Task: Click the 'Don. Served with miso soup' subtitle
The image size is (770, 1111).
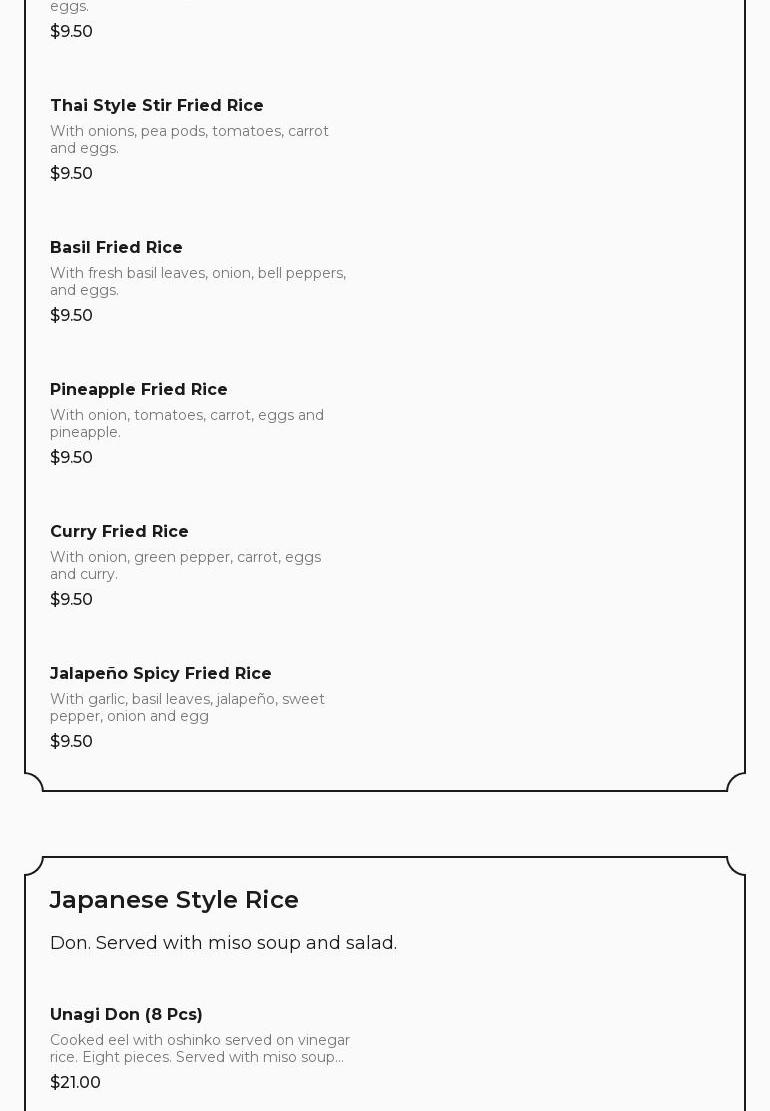Action: pyautogui.click(x=223, y=942)
